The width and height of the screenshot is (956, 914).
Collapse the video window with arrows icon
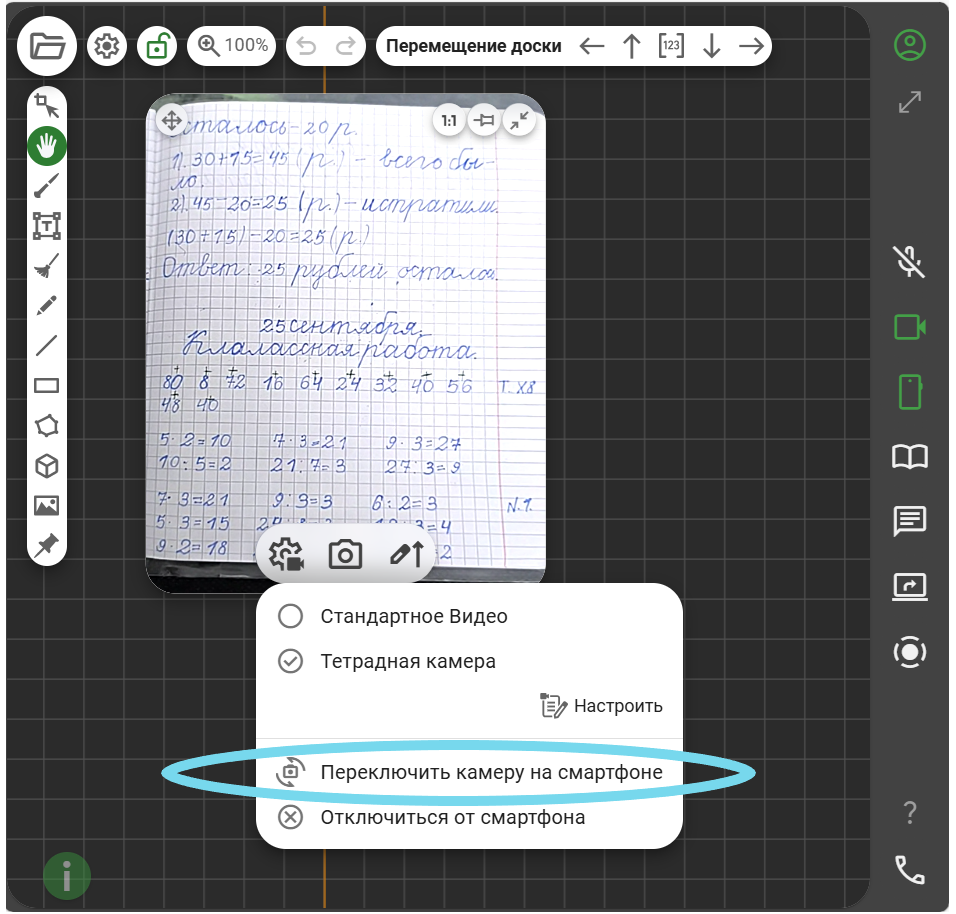[517, 121]
